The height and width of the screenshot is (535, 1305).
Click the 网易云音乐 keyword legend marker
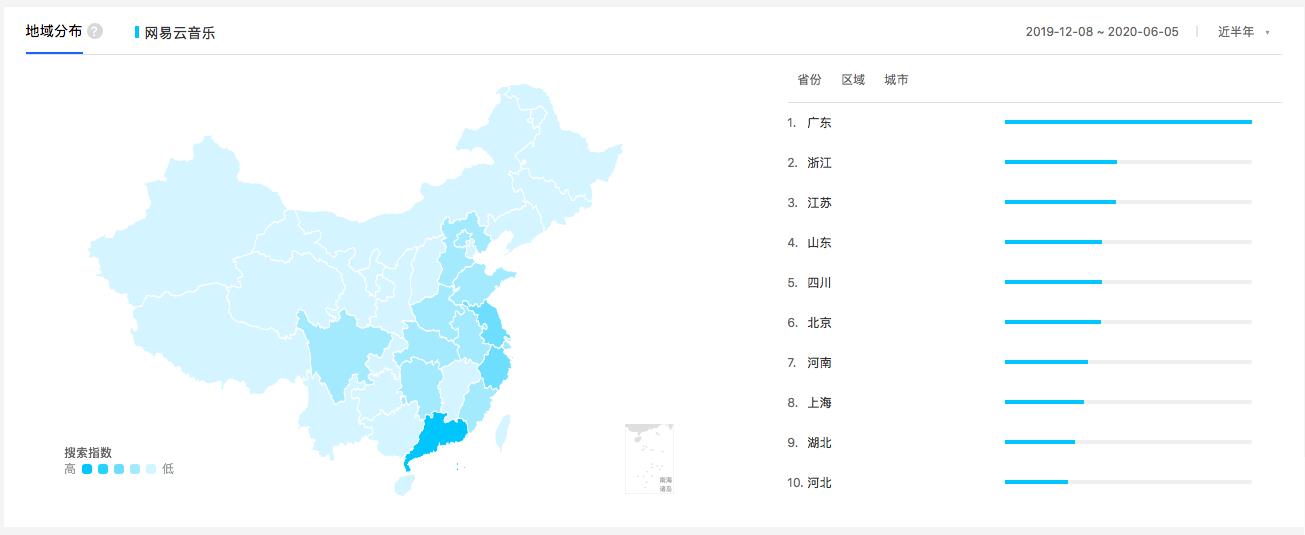coord(137,32)
